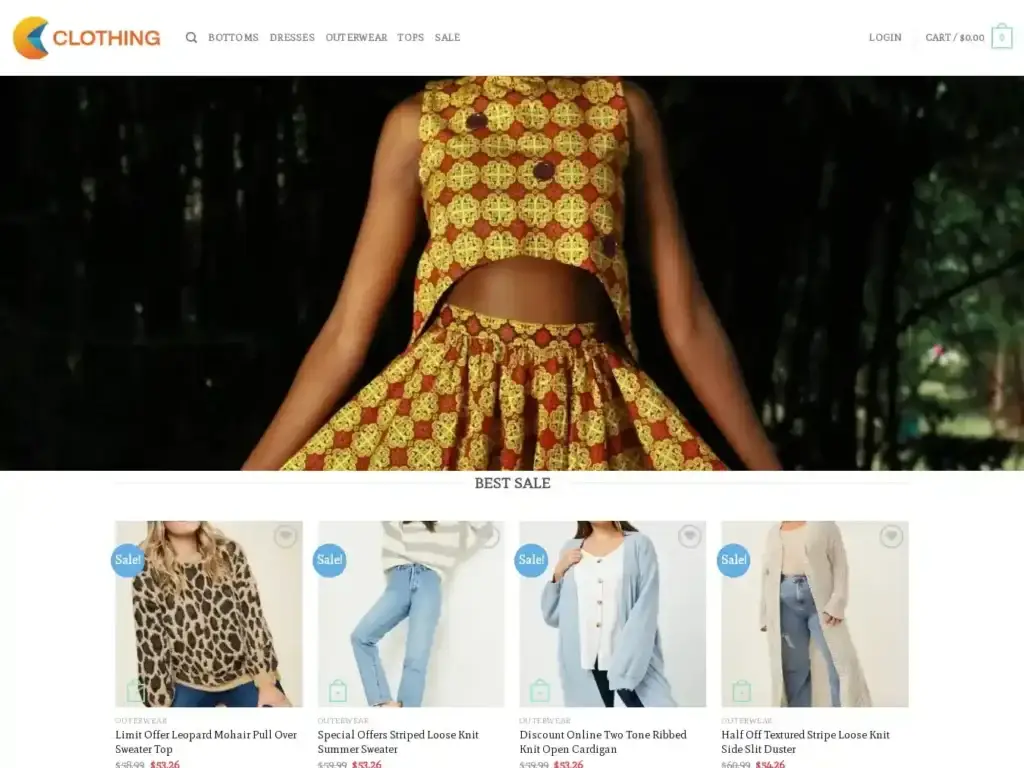Viewport: 1024px width, 768px height.
Task: Toggle the wishlist heart on Textured Stripe Duster
Action: (892, 537)
